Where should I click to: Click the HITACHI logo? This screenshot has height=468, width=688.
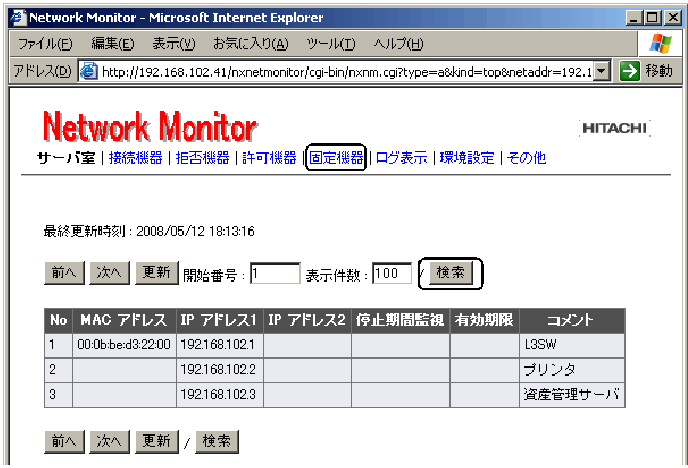tap(614, 128)
